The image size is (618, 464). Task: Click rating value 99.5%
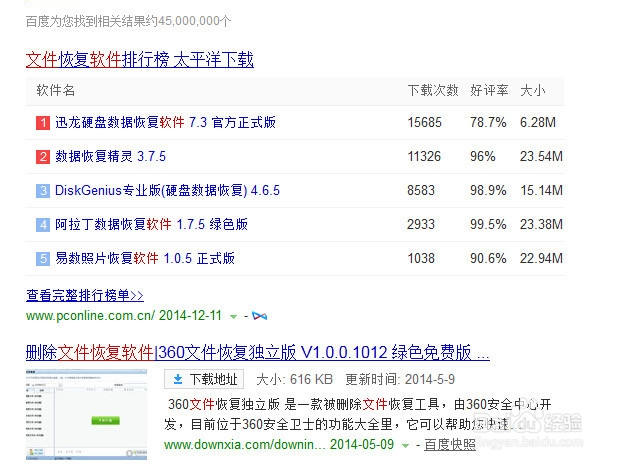point(488,224)
